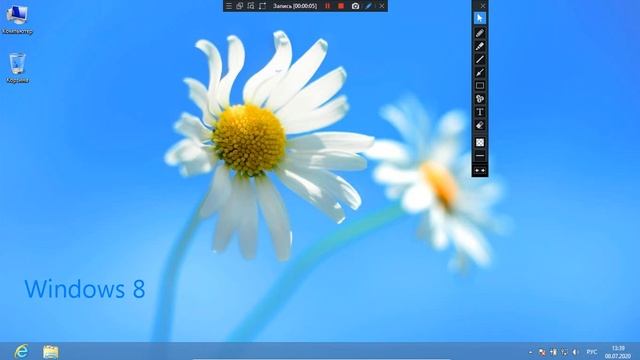Click the power battery tray icon

tap(553, 352)
